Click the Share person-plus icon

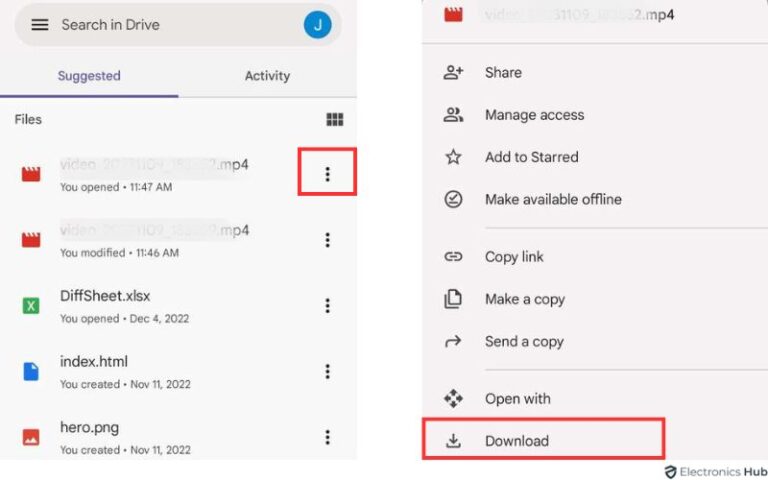(453, 72)
